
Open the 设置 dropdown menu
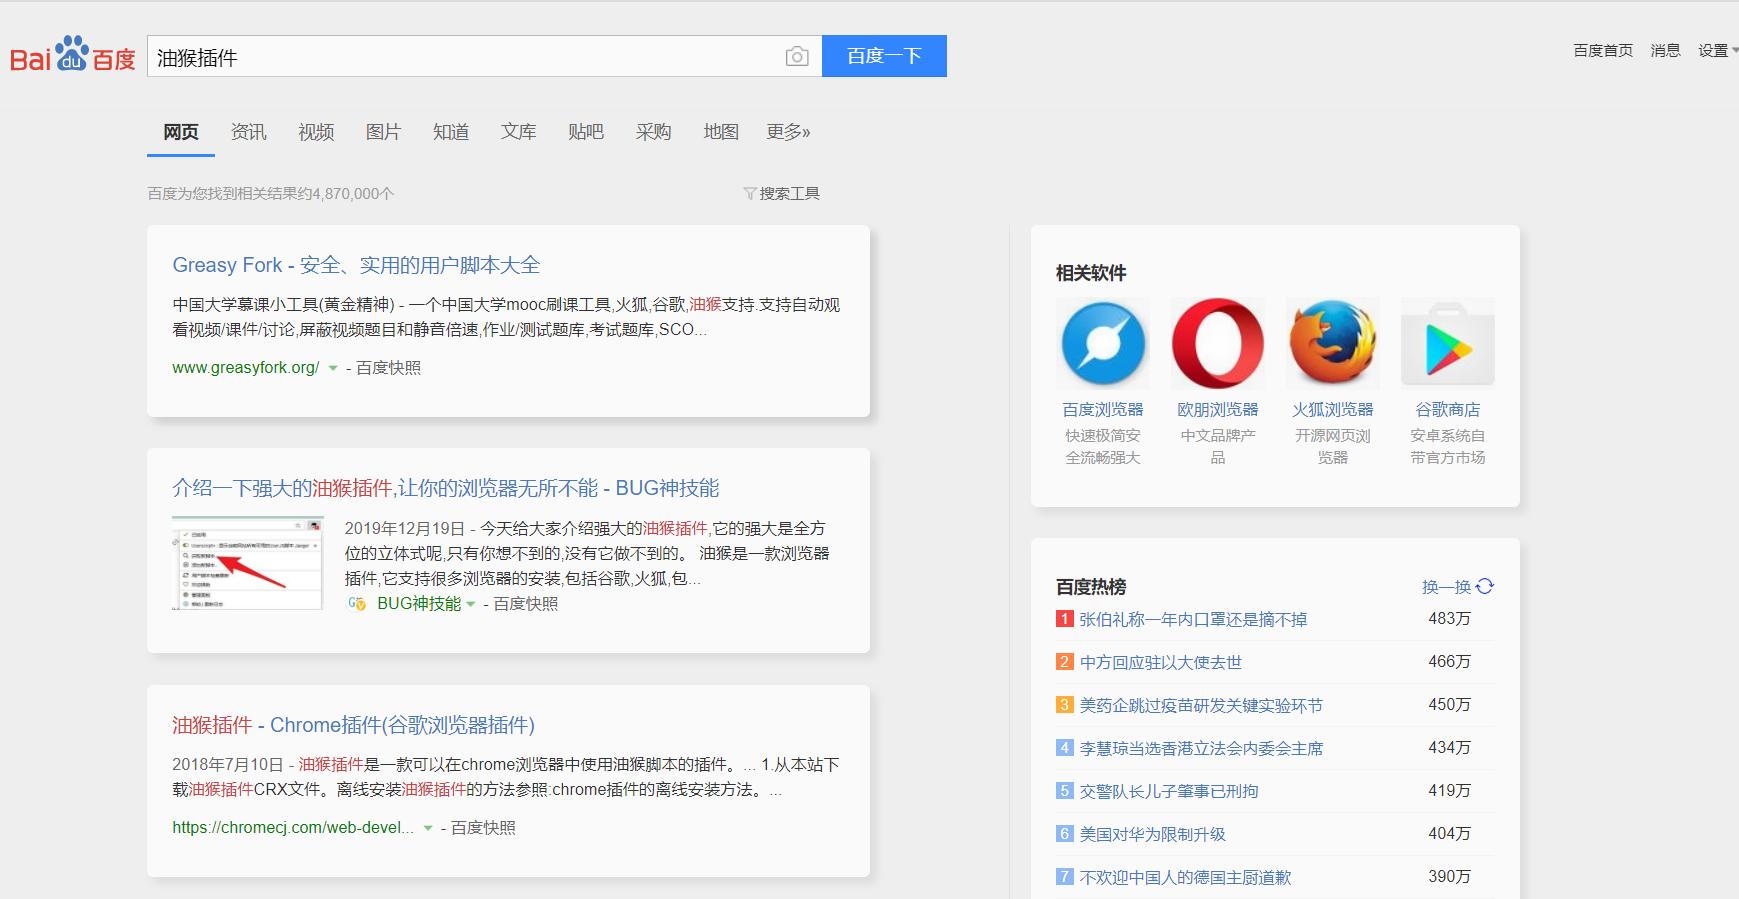(1717, 50)
